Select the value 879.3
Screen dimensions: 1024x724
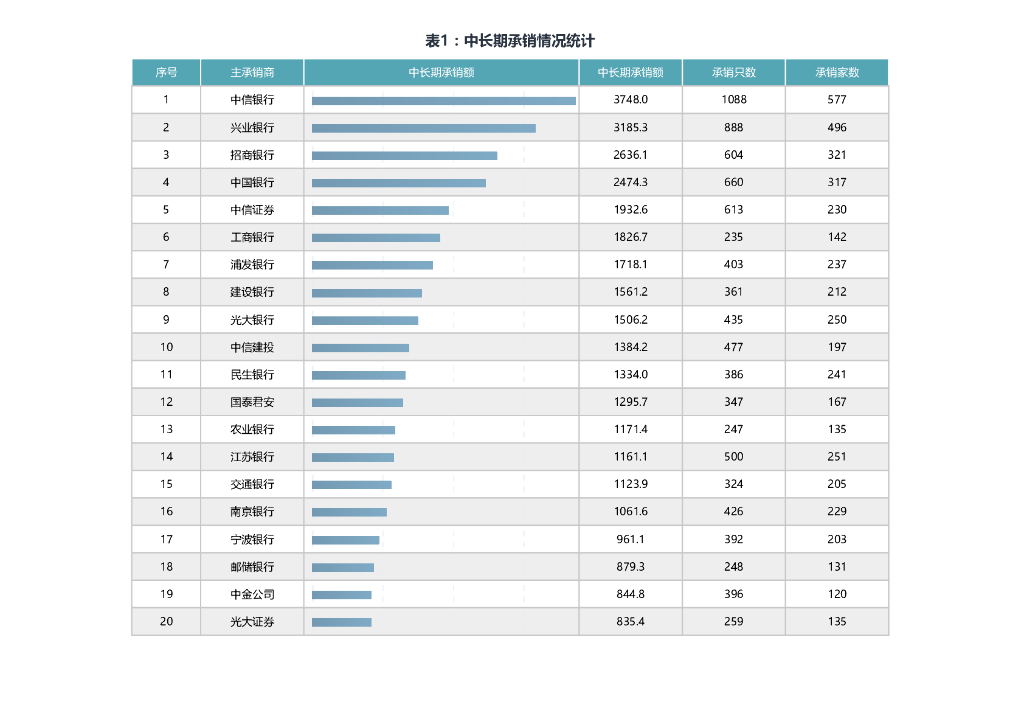[630, 567]
